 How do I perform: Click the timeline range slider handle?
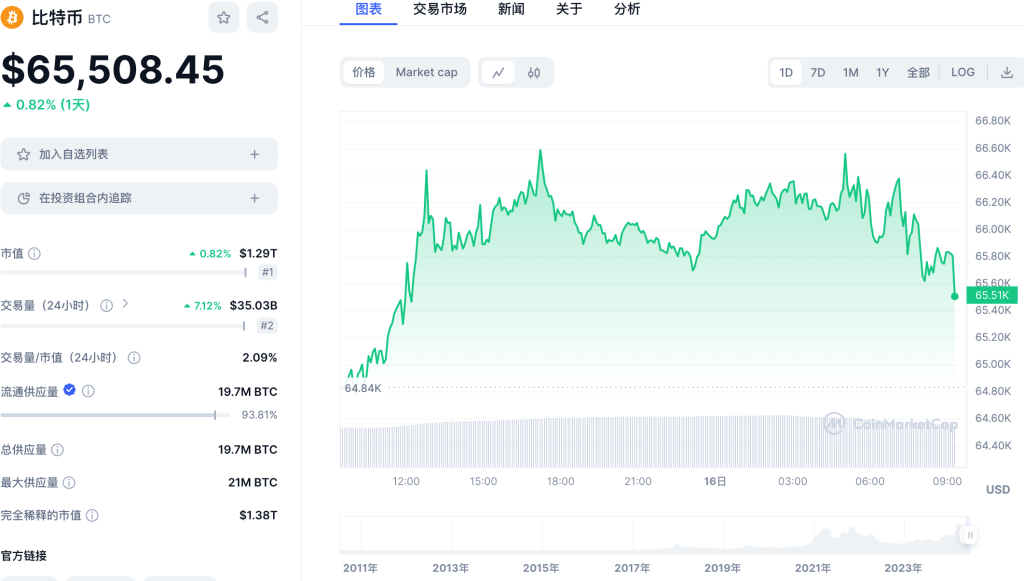tap(968, 535)
